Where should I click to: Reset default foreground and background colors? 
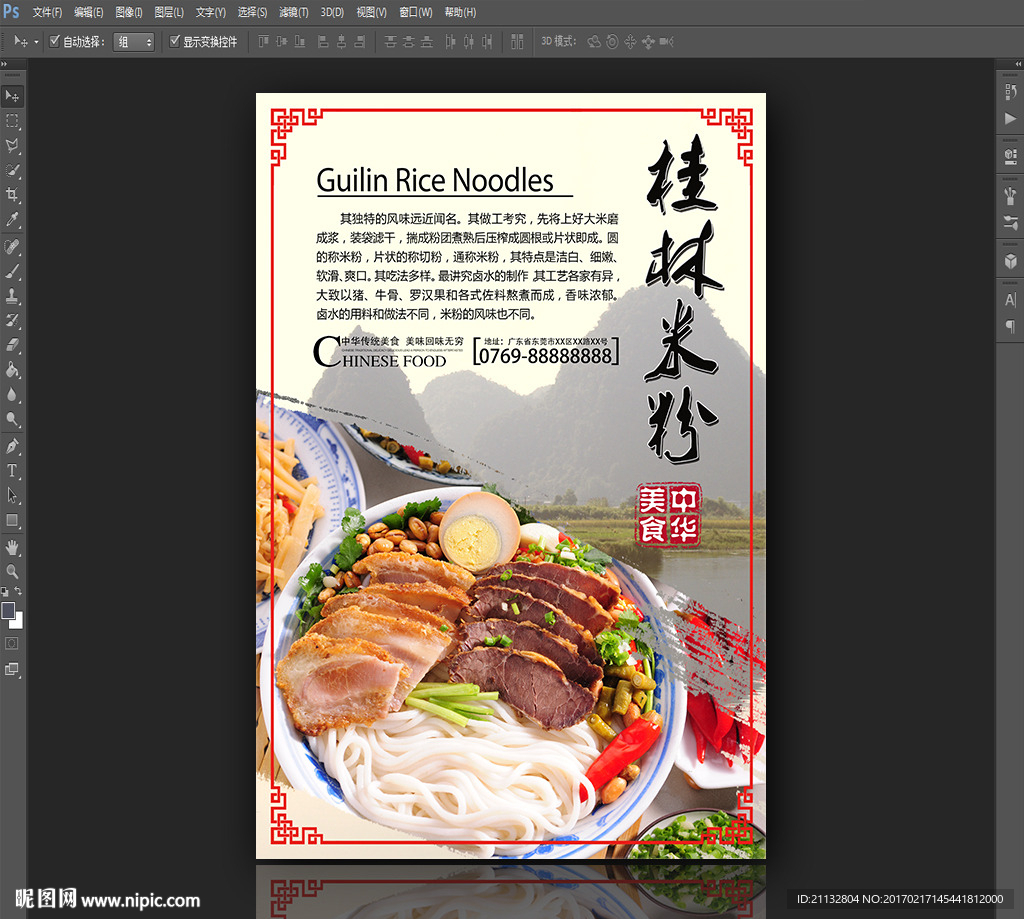(x=5, y=592)
